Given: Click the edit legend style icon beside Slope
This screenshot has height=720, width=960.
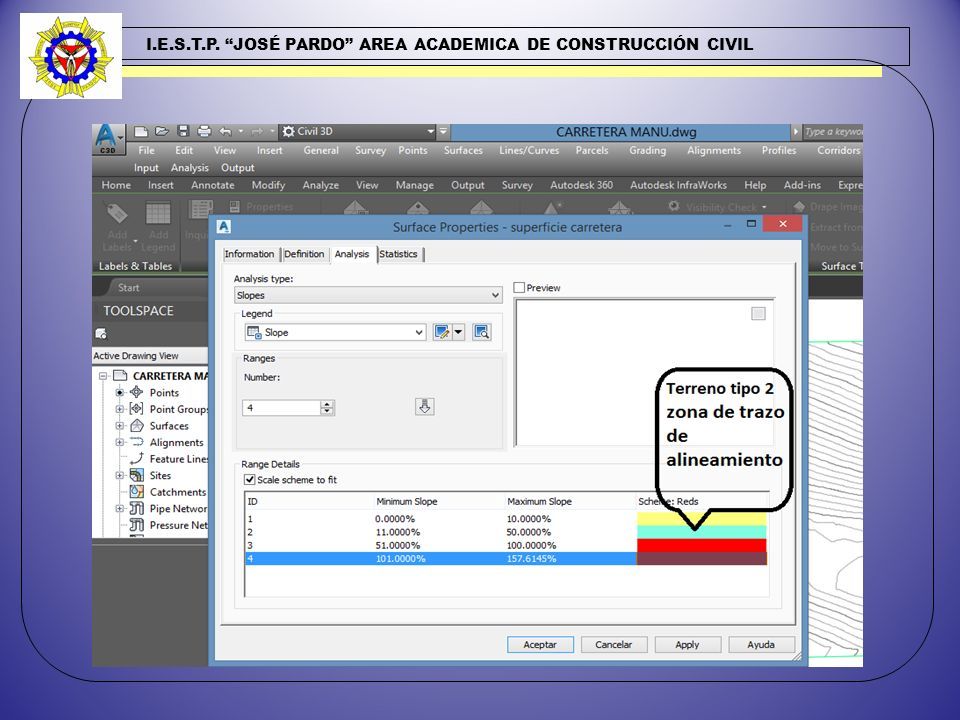Looking at the screenshot, I should pos(441,332).
